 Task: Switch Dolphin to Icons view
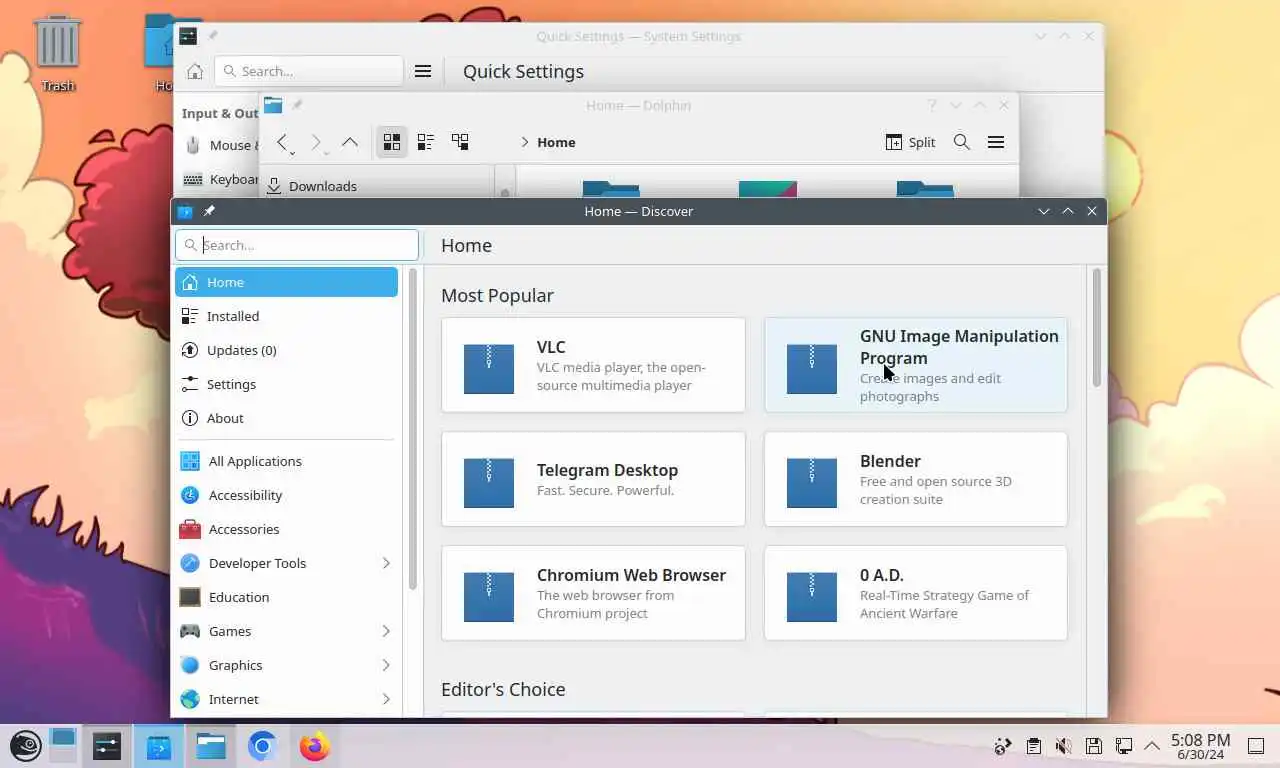coord(392,142)
